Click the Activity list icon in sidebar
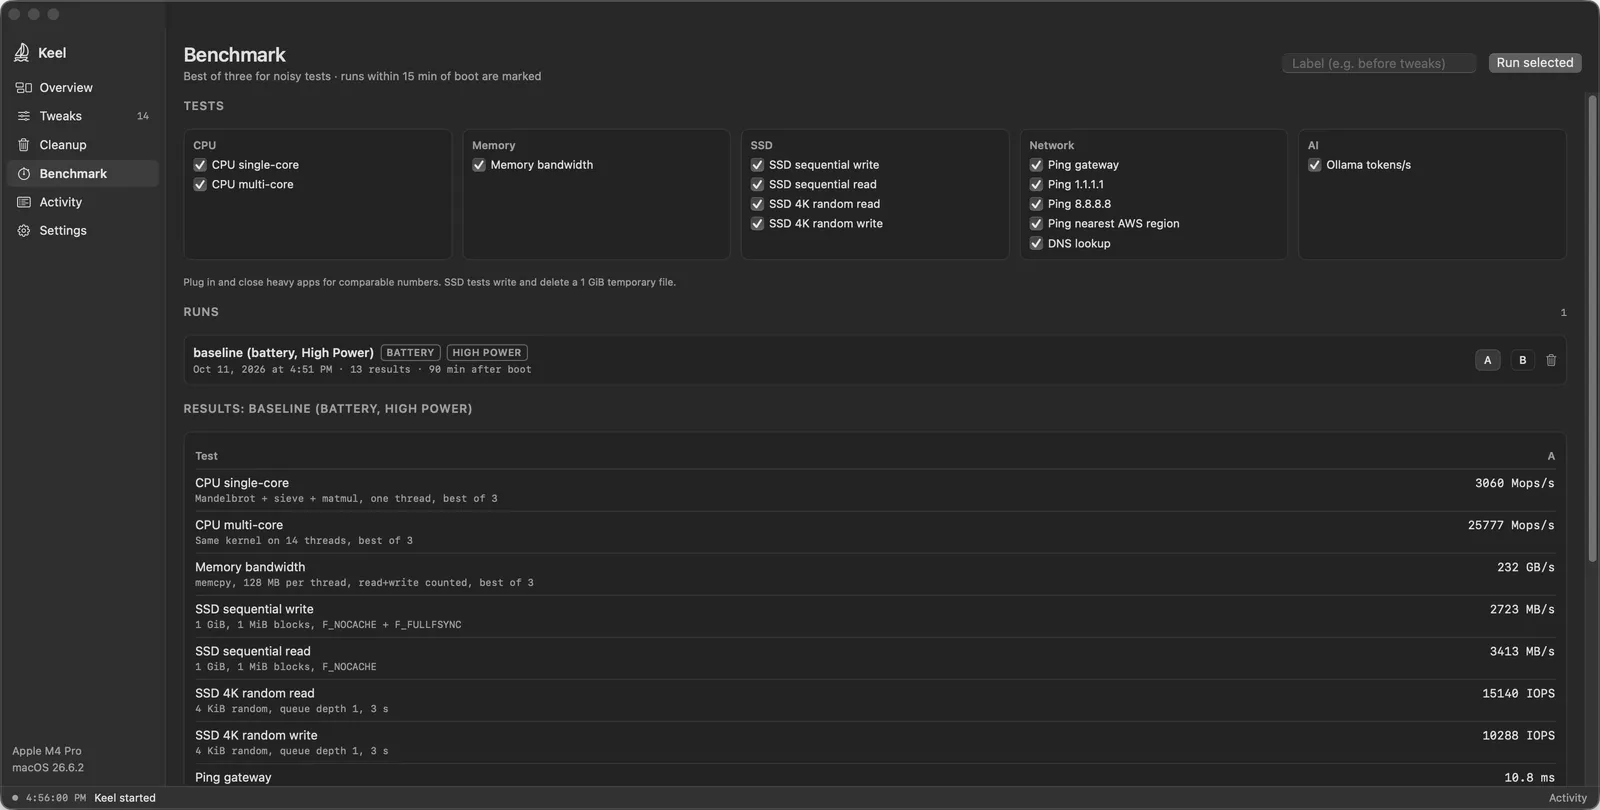The width and height of the screenshot is (1600, 810). pos(24,202)
